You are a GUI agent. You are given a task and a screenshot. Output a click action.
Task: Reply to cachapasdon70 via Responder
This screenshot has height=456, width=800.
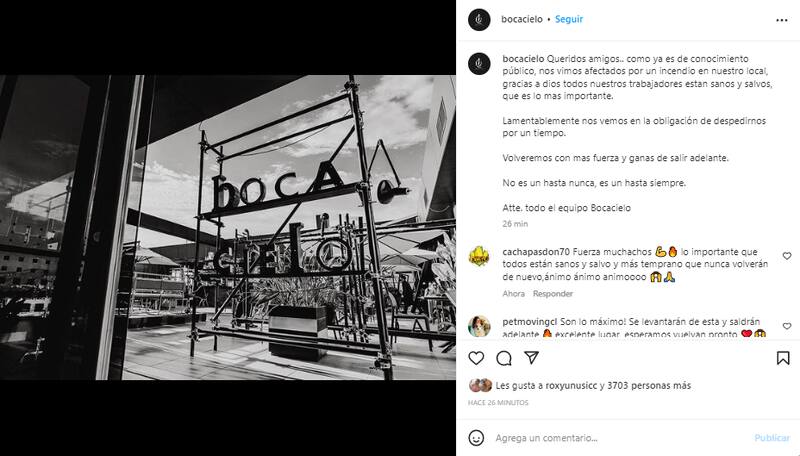(x=553, y=293)
